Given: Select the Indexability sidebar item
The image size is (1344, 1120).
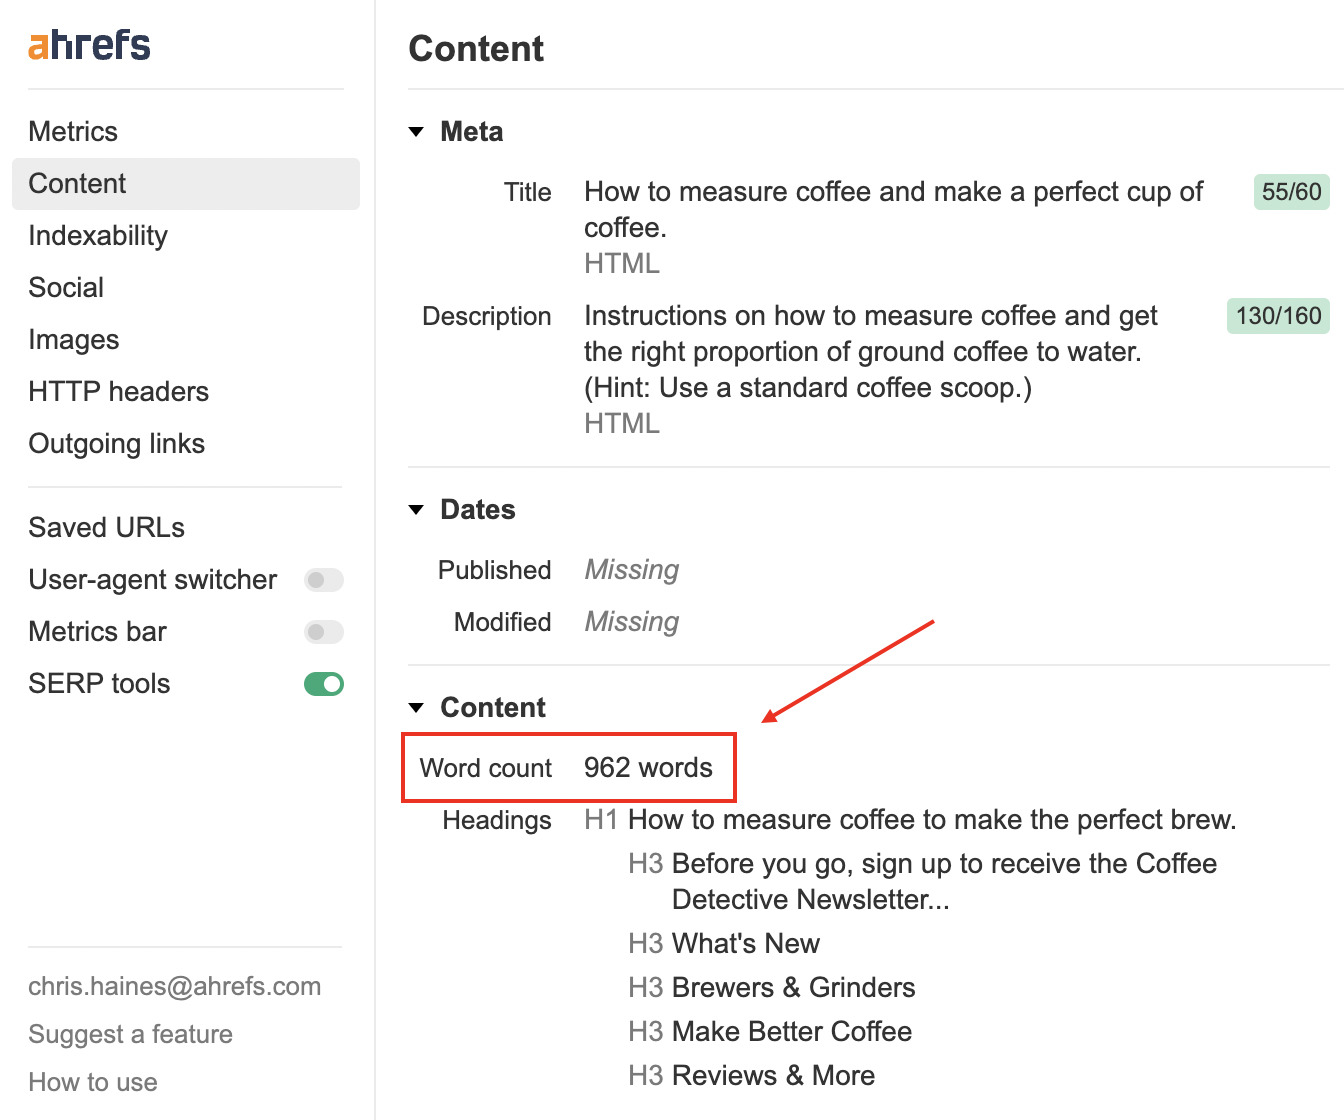Looking at the screenshot, I should pos(97,236).
